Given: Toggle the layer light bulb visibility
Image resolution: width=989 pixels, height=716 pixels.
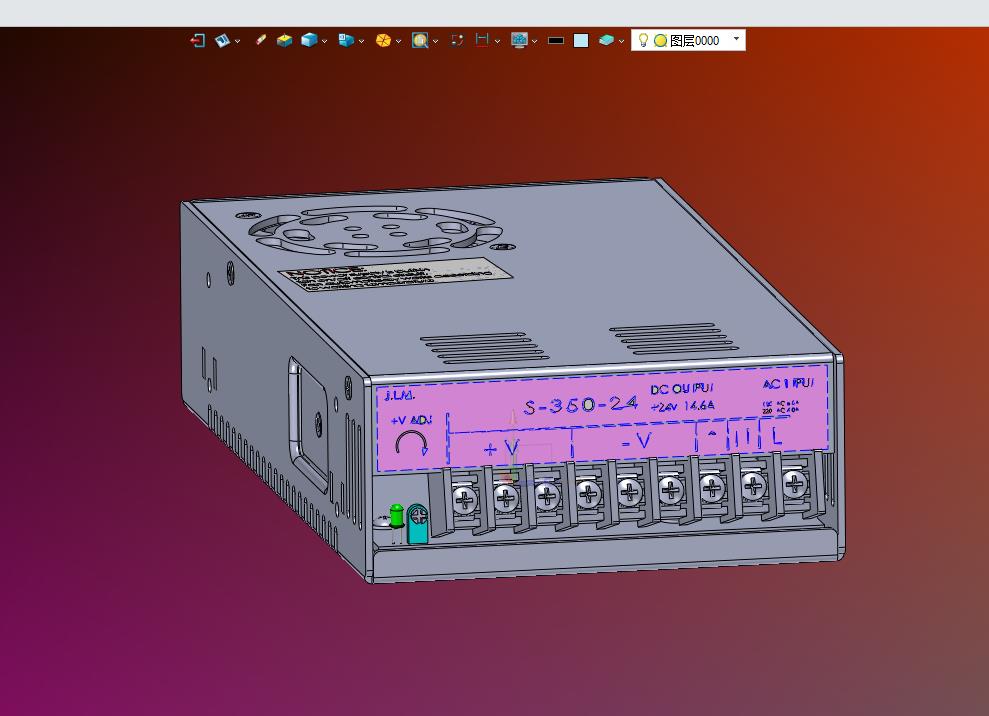Looking at the screenshot, I should click(x=643, y=40).
